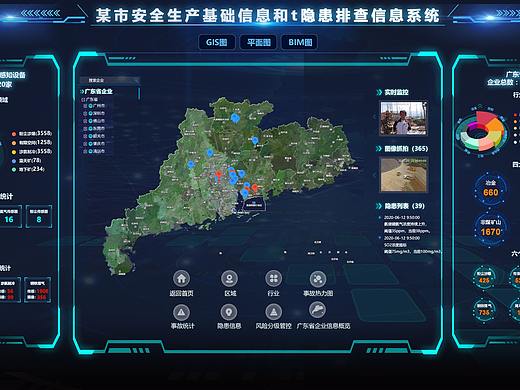Click the previous arrow beside 图像抓拍 image

point(375,175)
